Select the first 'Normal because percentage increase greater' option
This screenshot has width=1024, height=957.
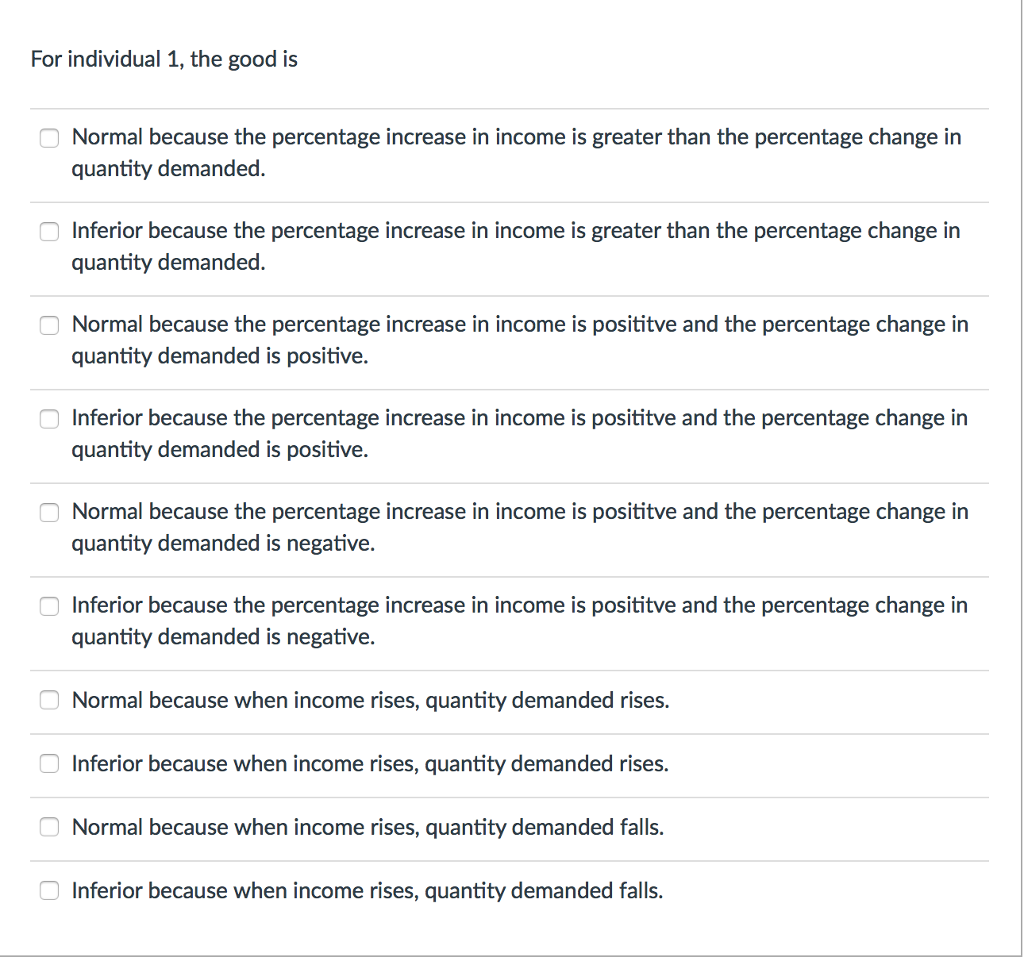click(x=49, y=138)
